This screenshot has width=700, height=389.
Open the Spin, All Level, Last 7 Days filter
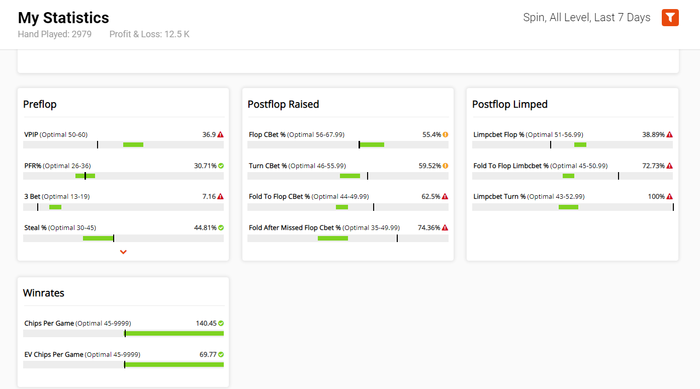[587, 17]
